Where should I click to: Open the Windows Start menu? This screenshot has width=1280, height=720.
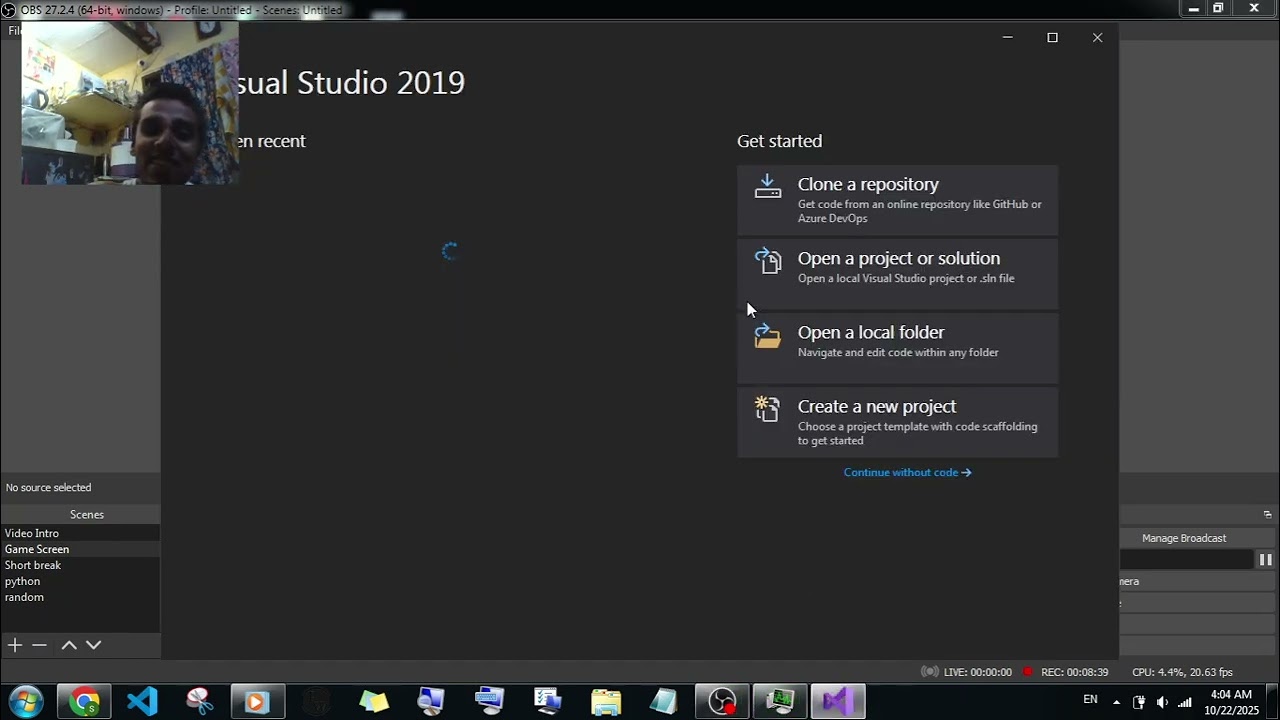[25, 701]
